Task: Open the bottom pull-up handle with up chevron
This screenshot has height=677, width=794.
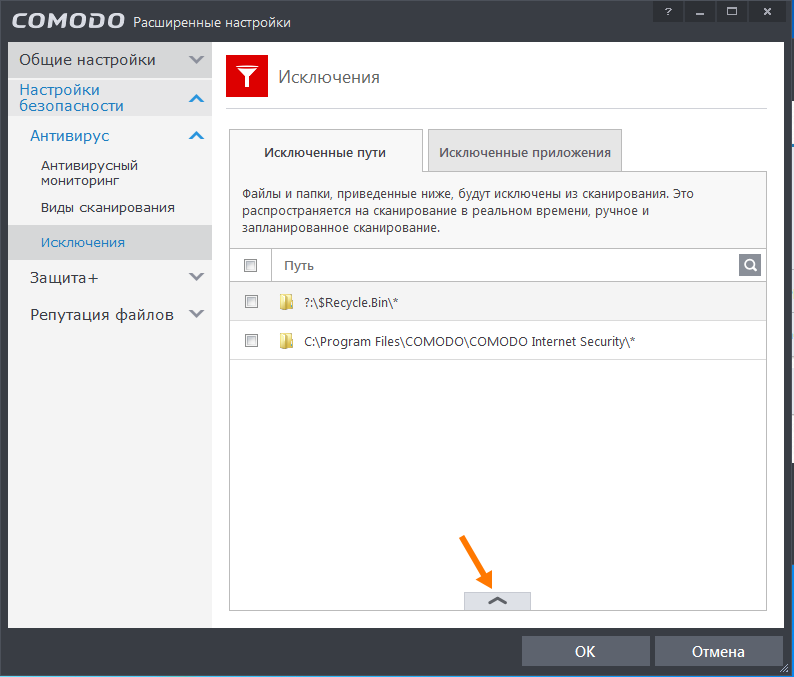Action: pos(497,601)
